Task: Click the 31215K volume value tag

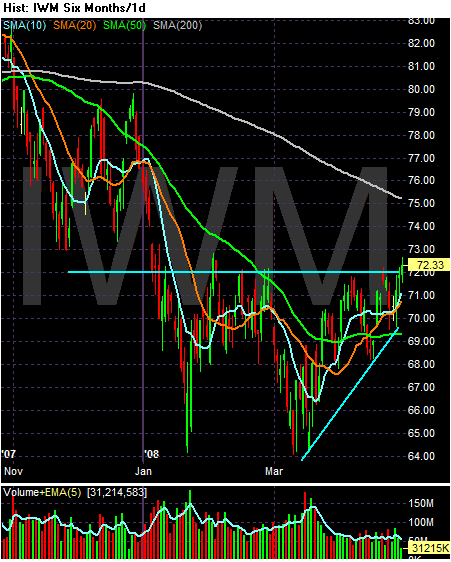Action: [429, 548]
